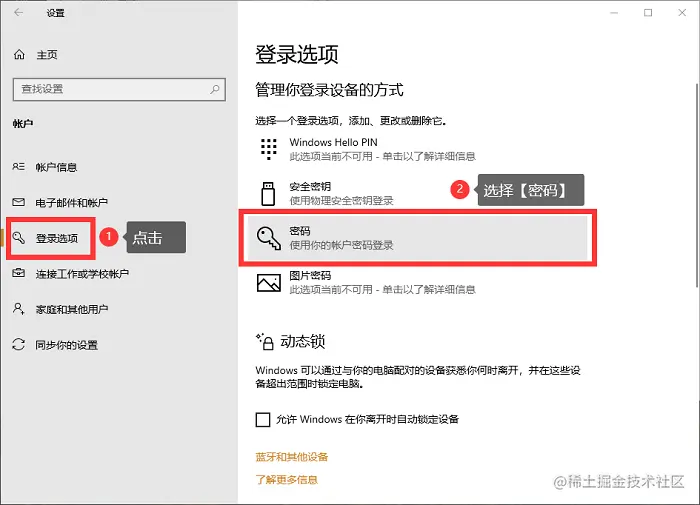The height and width of the screenshot is (505, 700).
Task: Click the 使用物理安全密钥登录 description
Action: pyautogui.click(x=342, y=201)
